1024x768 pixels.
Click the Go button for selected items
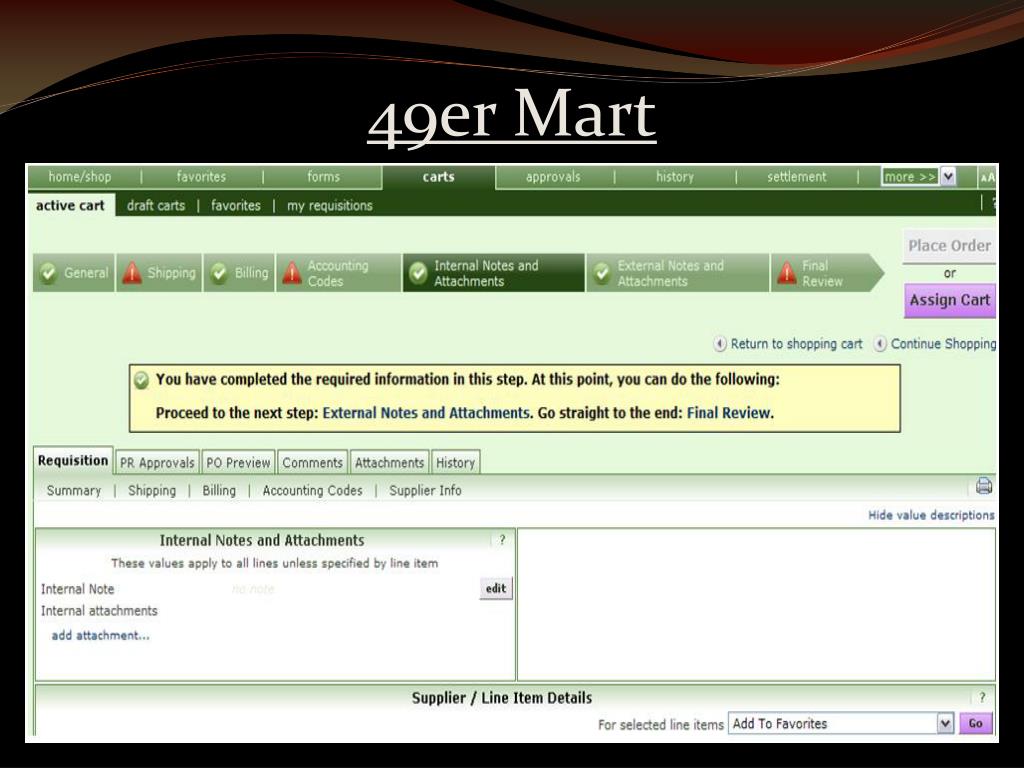coord(976,724)
